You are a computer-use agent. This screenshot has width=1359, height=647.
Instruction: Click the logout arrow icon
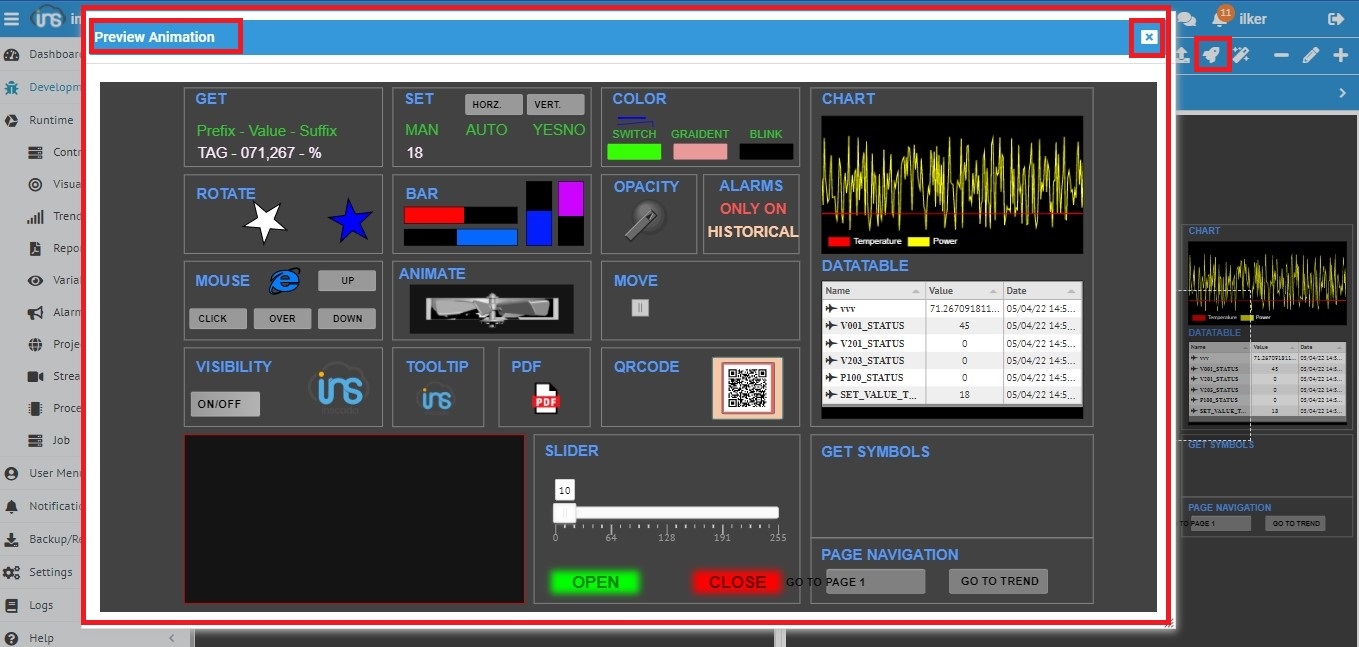click(1335, 19)
